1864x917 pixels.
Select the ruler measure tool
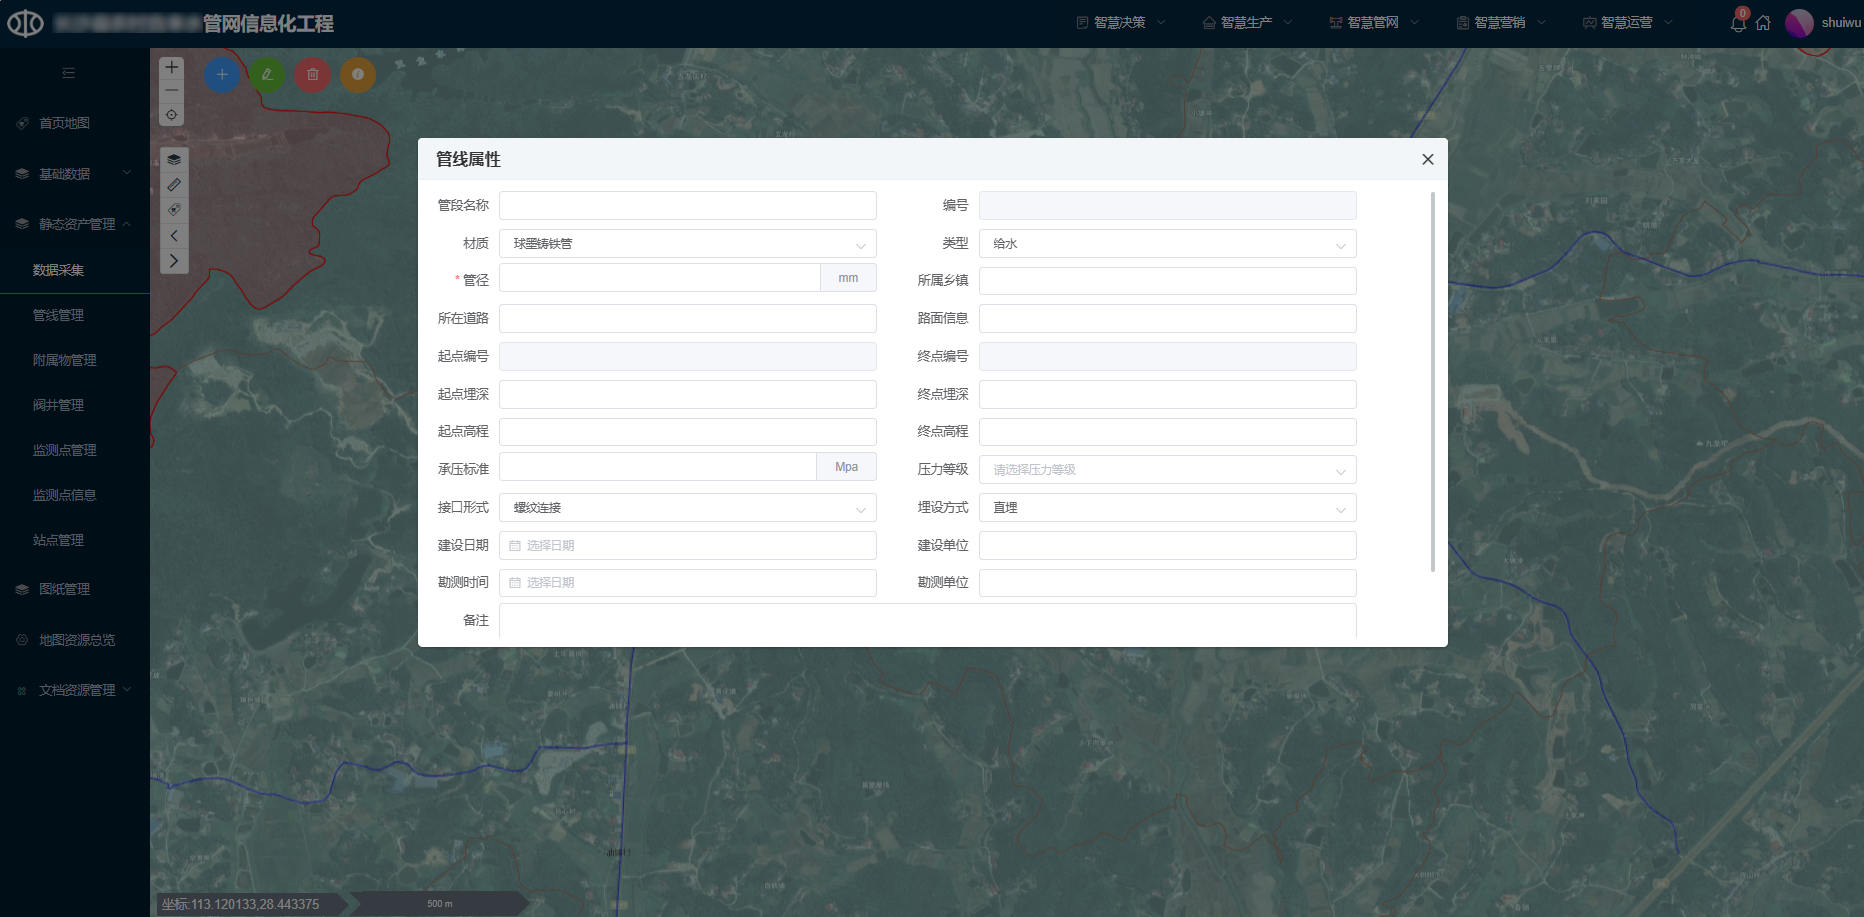pos(174,185)
